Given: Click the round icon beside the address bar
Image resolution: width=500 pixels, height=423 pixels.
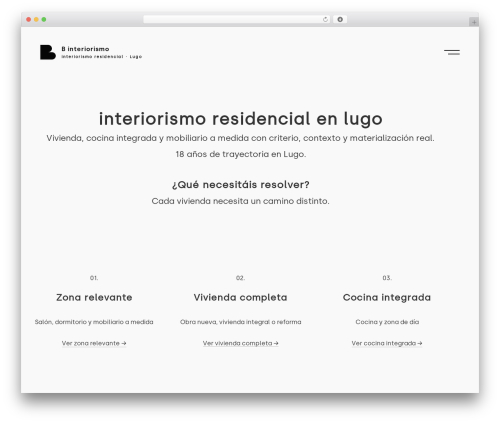Looking at the screenshot, I should click(340, 20).
